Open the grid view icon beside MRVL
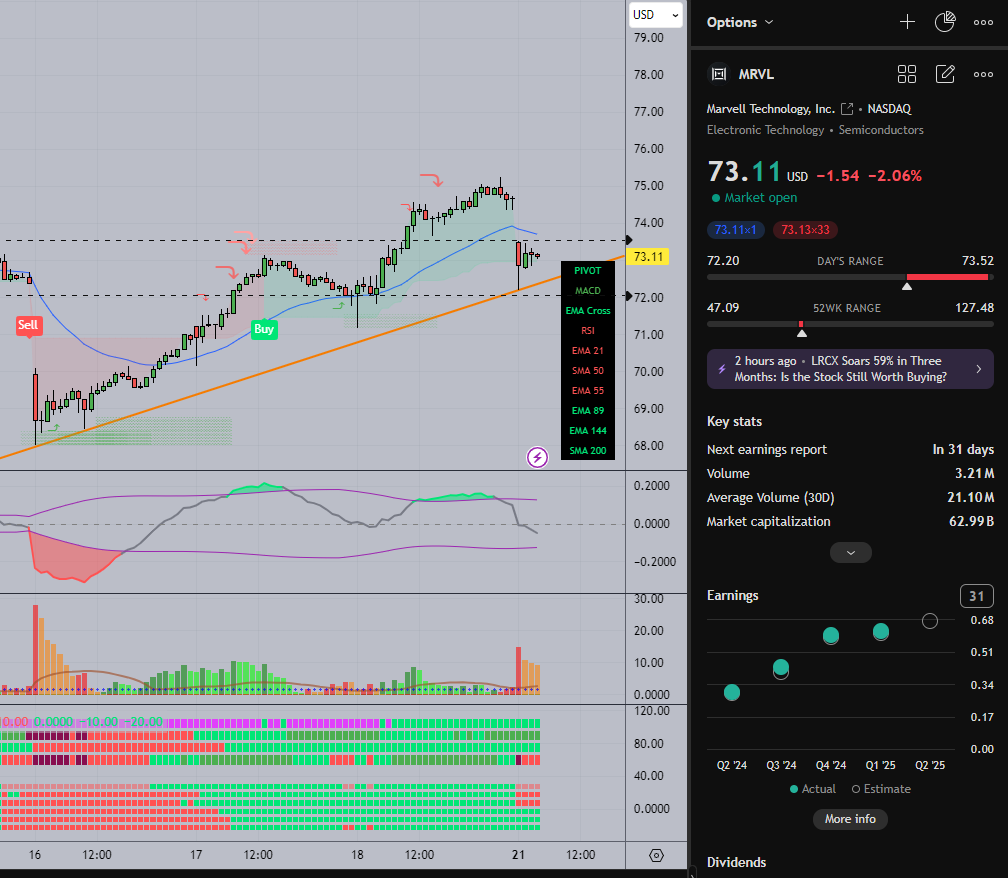The image size is (1008, 878). click(906, 74)
